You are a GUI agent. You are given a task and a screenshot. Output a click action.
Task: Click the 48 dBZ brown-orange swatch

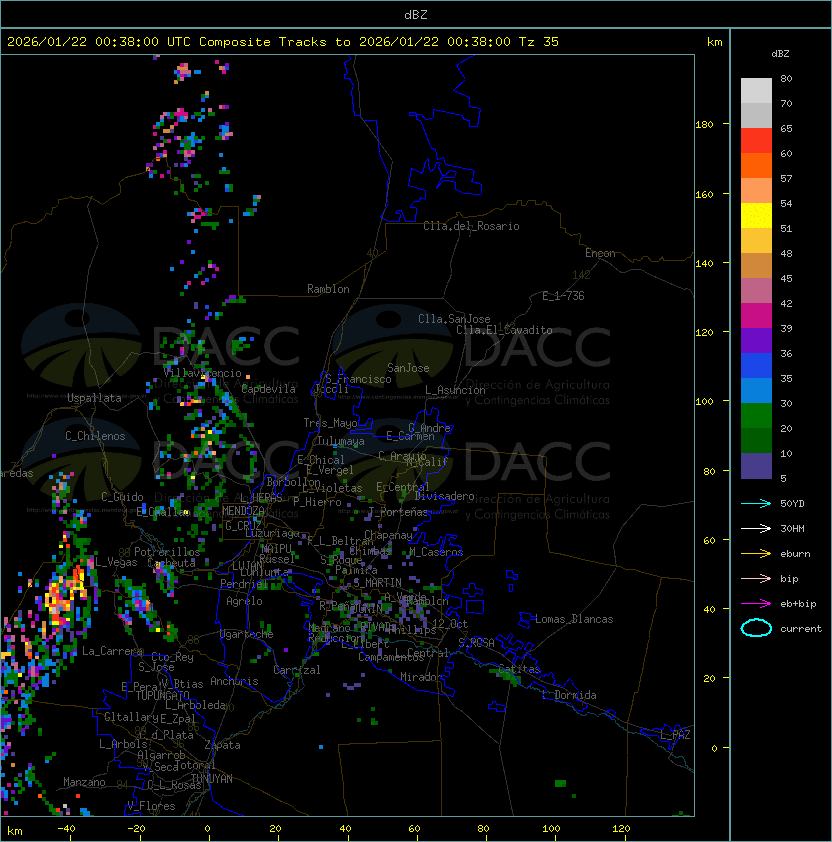tap(756, 266)
